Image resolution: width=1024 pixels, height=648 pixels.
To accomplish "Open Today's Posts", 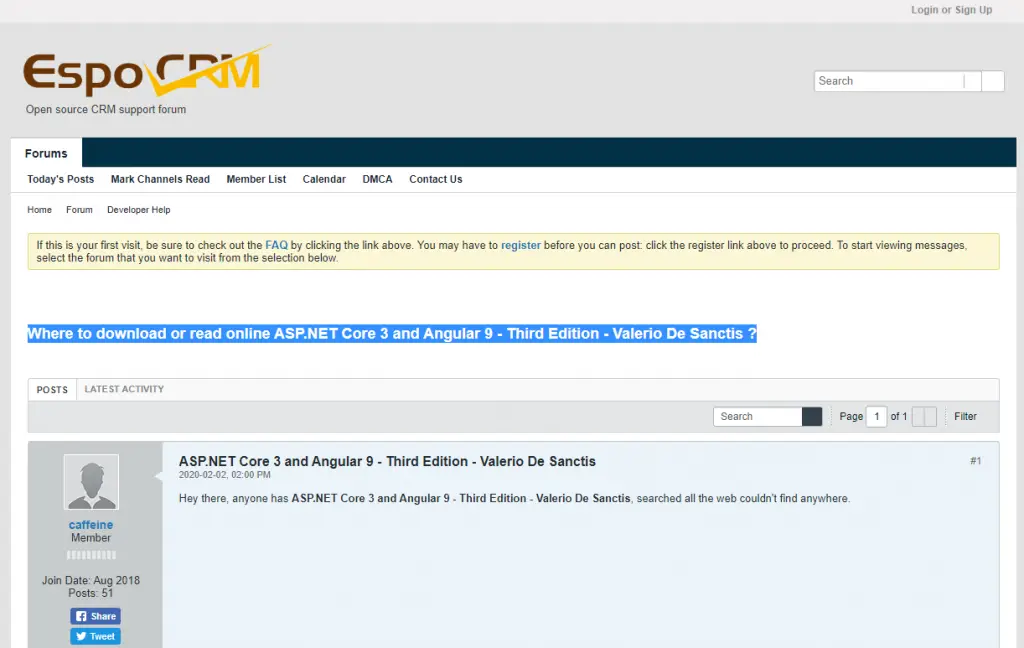I will pos(60,179).
